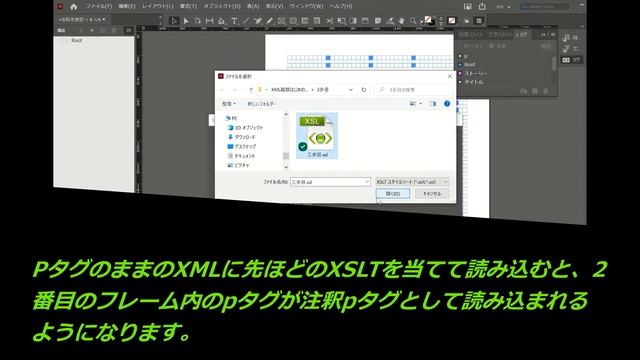Select the Type tool
640x360 pixels.
point(234,21)
